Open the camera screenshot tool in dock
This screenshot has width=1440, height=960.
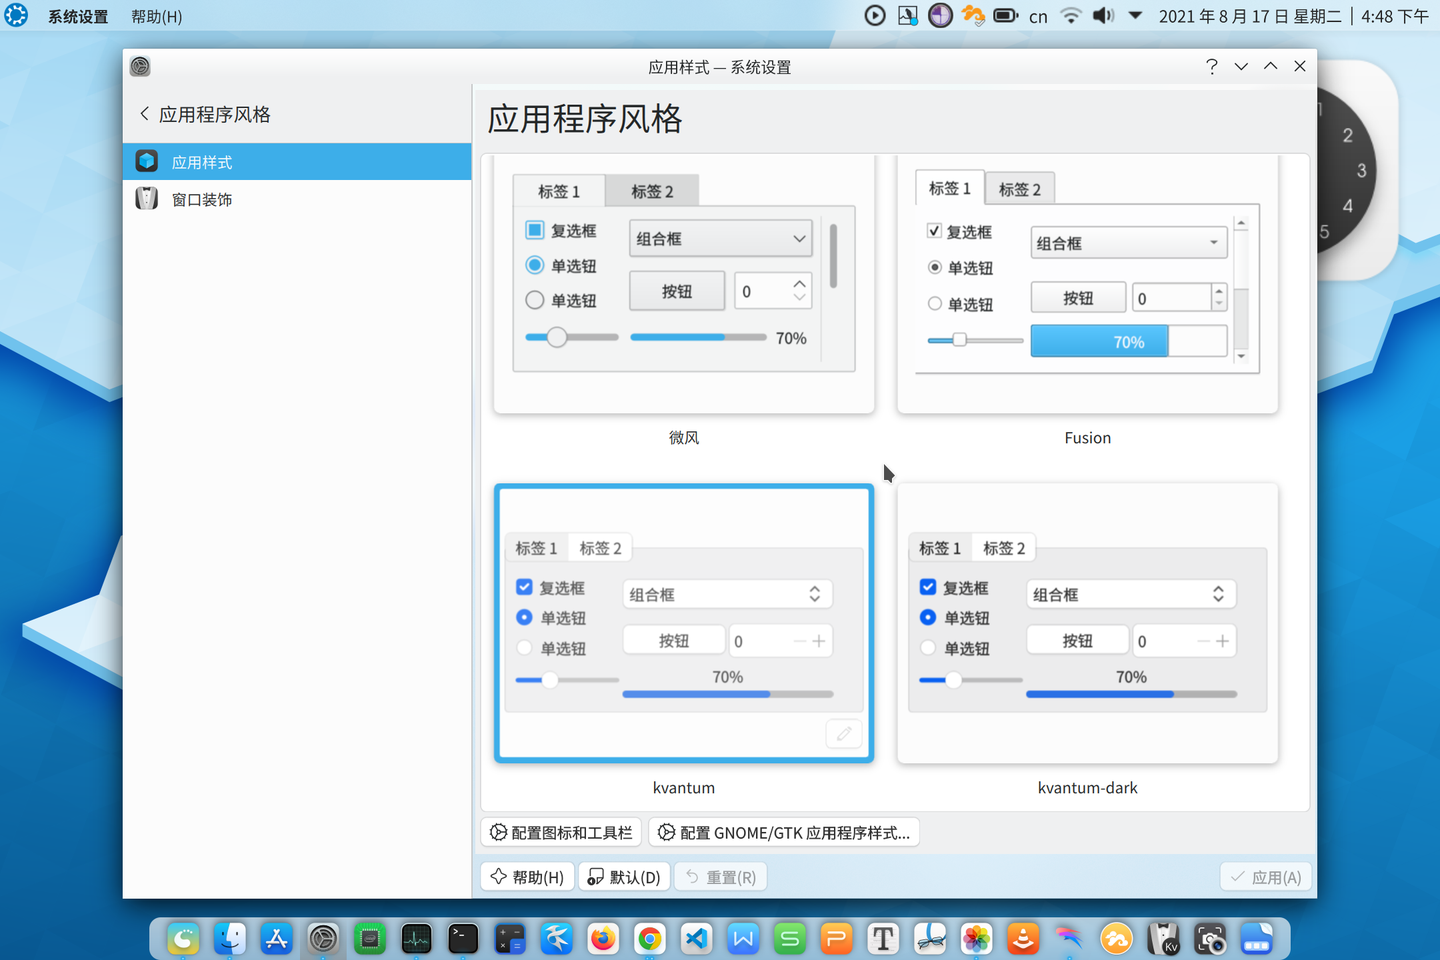(x=1210, y=938)
